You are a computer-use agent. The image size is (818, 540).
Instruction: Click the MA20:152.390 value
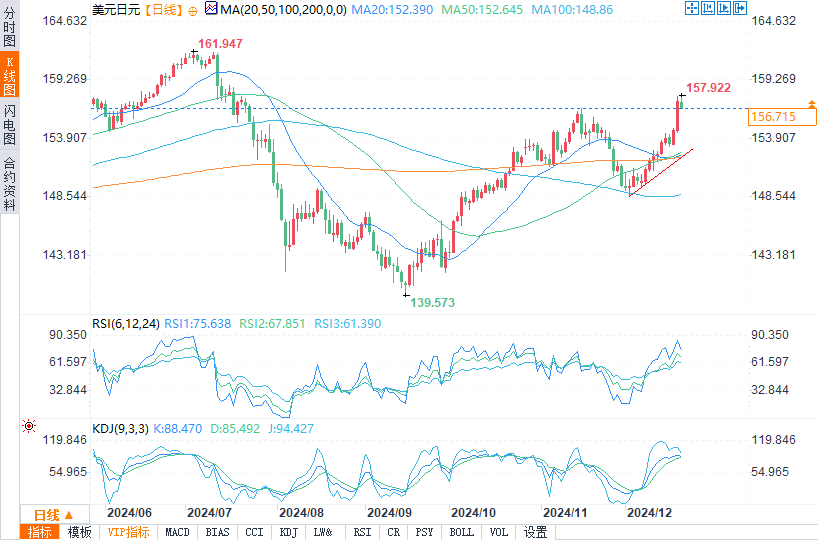(392, 9)
